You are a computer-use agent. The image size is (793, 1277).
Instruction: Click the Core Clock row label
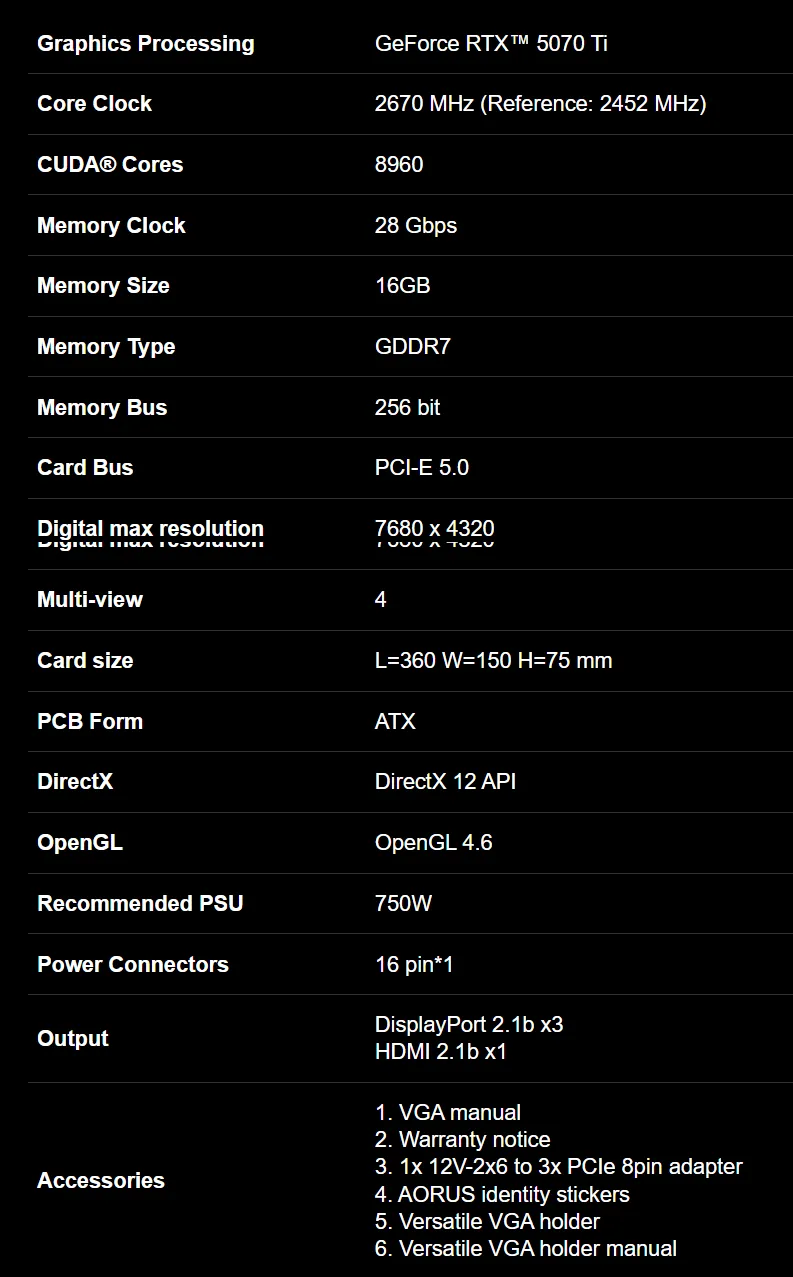[x=94, y=104]
